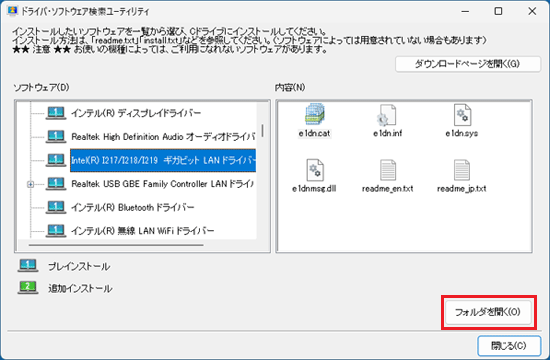550x360 pixels.
Task: Click laptop icon beside インテル(R) 無線 LAN WiFi
Action: (x=56, y=231)
